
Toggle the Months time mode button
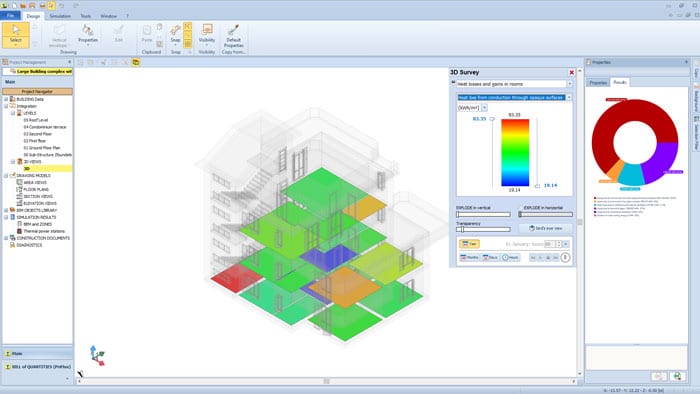[x=469, y=257]
